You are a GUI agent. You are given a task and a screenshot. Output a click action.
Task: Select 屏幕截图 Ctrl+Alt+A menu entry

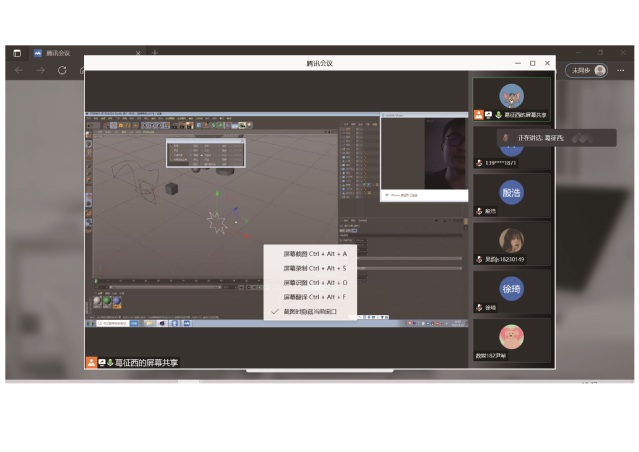(314, 254)
